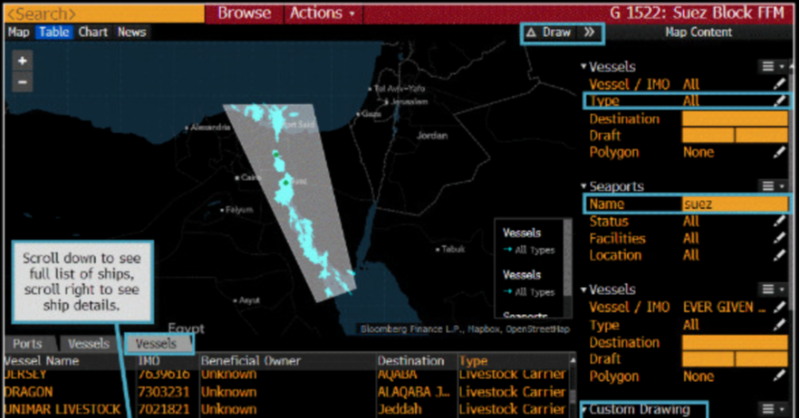This screenshot has width=800, height=418.
Task: Switch to the Chart tab
Action: click(x=93, y=32)
